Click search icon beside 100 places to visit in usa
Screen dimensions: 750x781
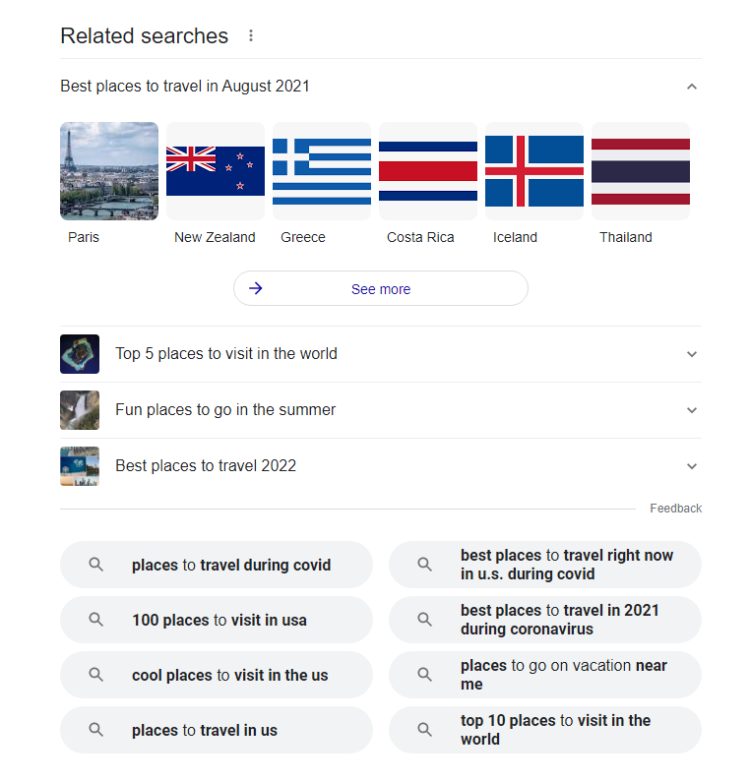point(96,620)
